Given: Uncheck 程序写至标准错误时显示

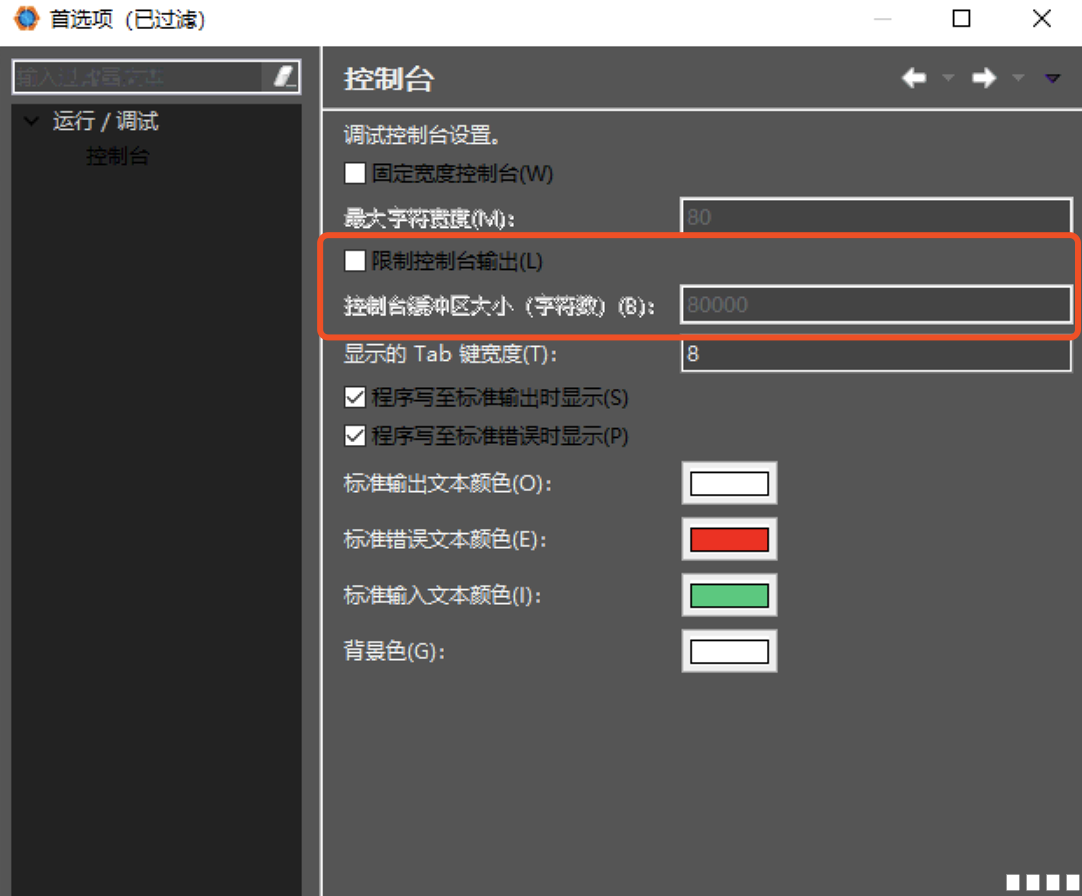Looking at the screenshot, I should (x=355, y=436).
